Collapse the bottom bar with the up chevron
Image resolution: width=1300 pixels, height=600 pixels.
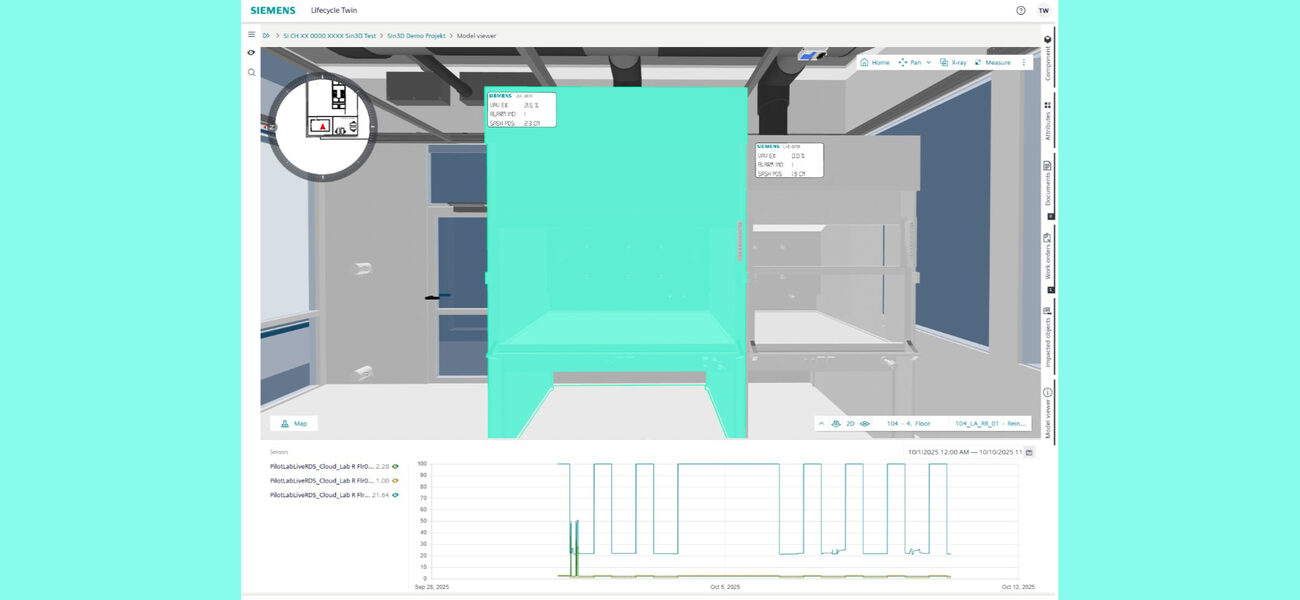822,423
